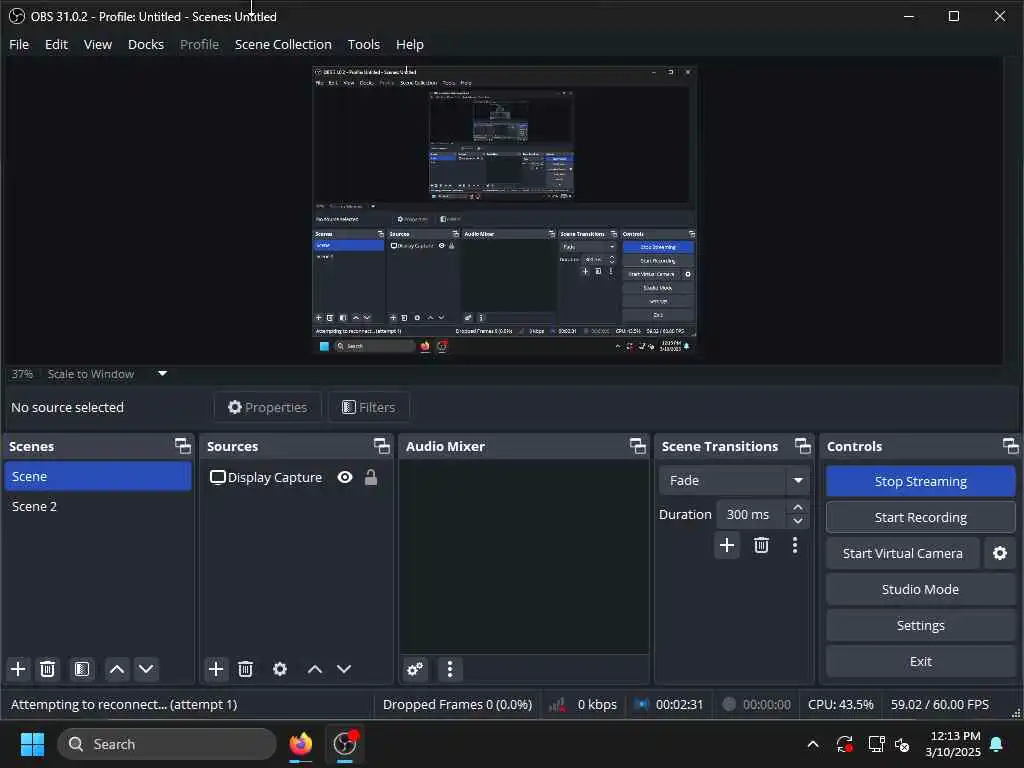
Task: Show hidden system tray icons
Action: tap(813, 744)
